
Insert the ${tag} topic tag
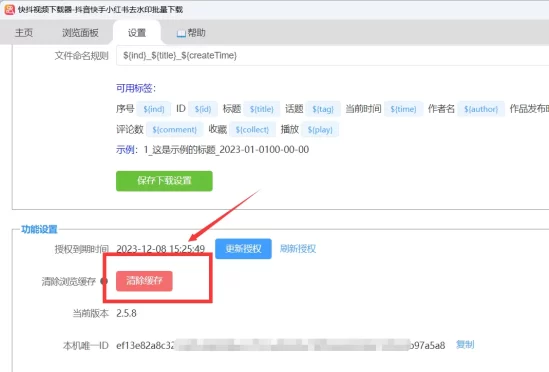click(x=323, y=109)
